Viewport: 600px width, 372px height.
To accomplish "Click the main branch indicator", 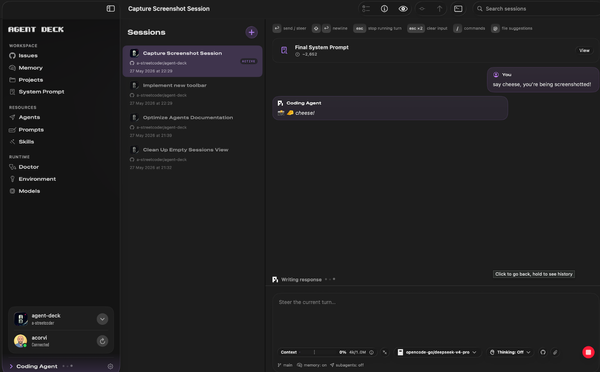I will (285, 365).
